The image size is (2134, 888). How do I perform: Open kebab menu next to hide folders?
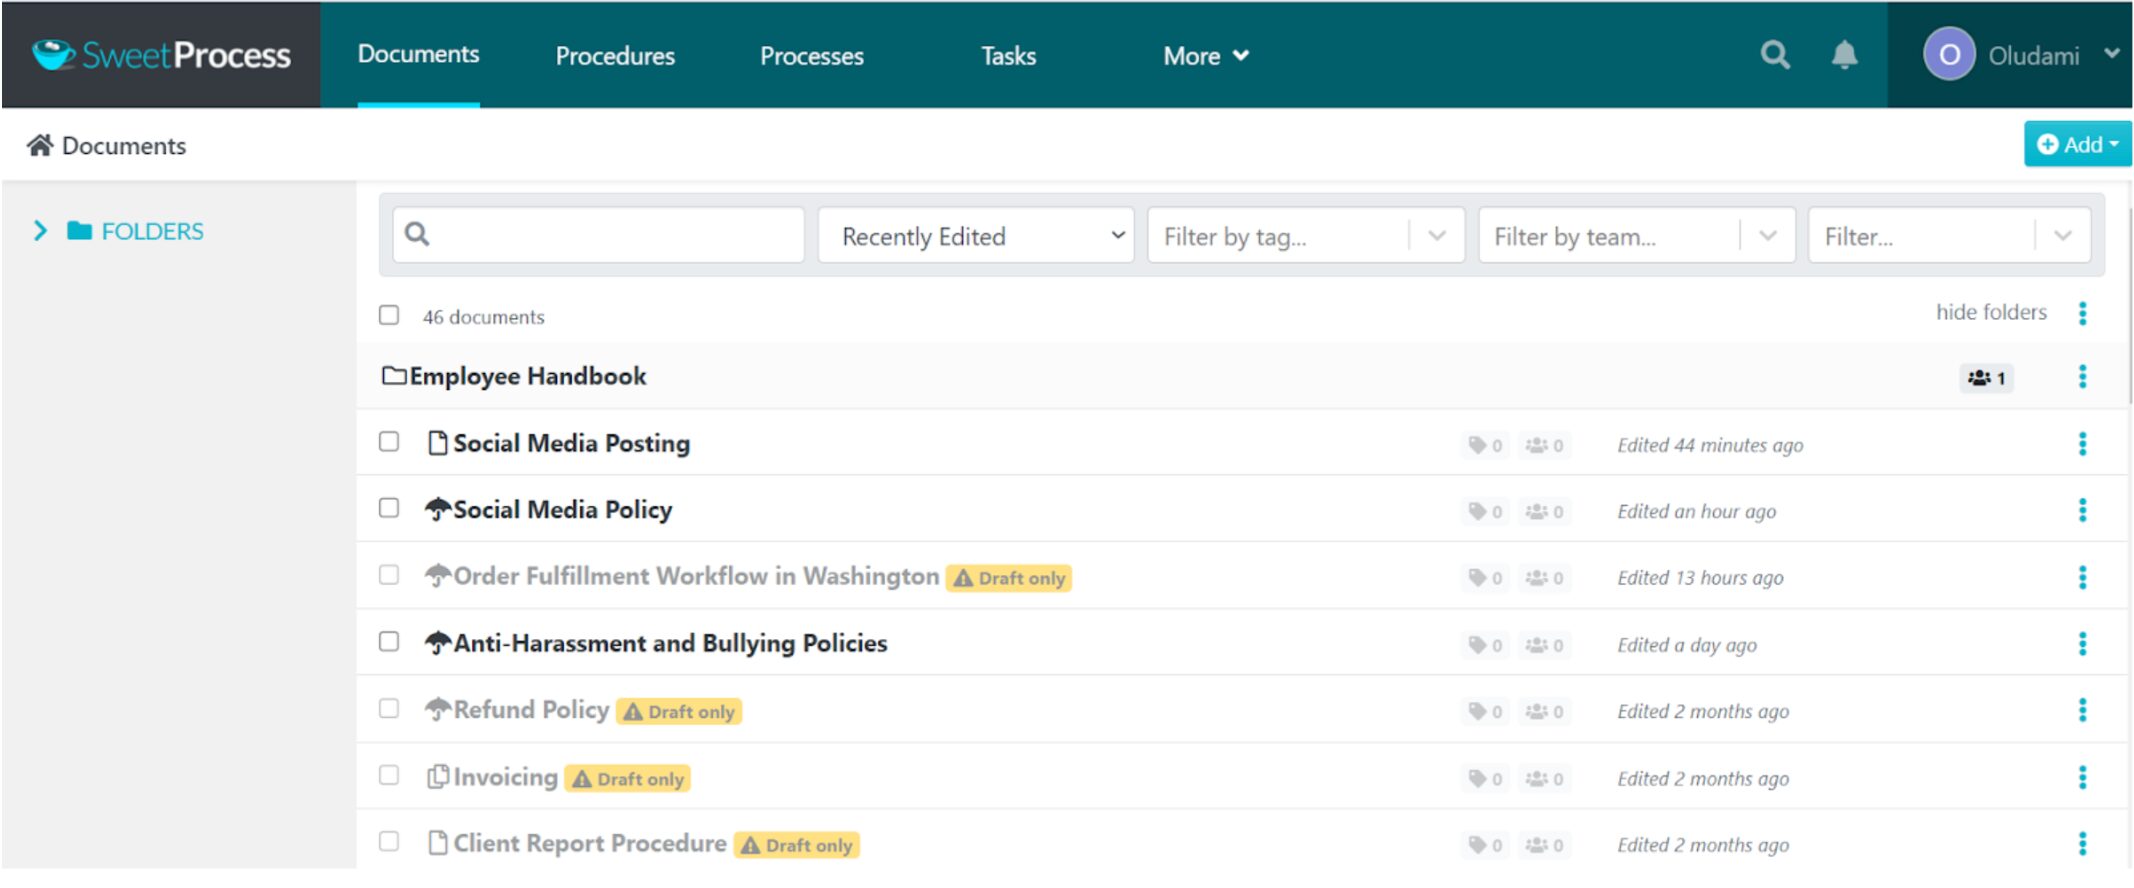pos(2082,313)
